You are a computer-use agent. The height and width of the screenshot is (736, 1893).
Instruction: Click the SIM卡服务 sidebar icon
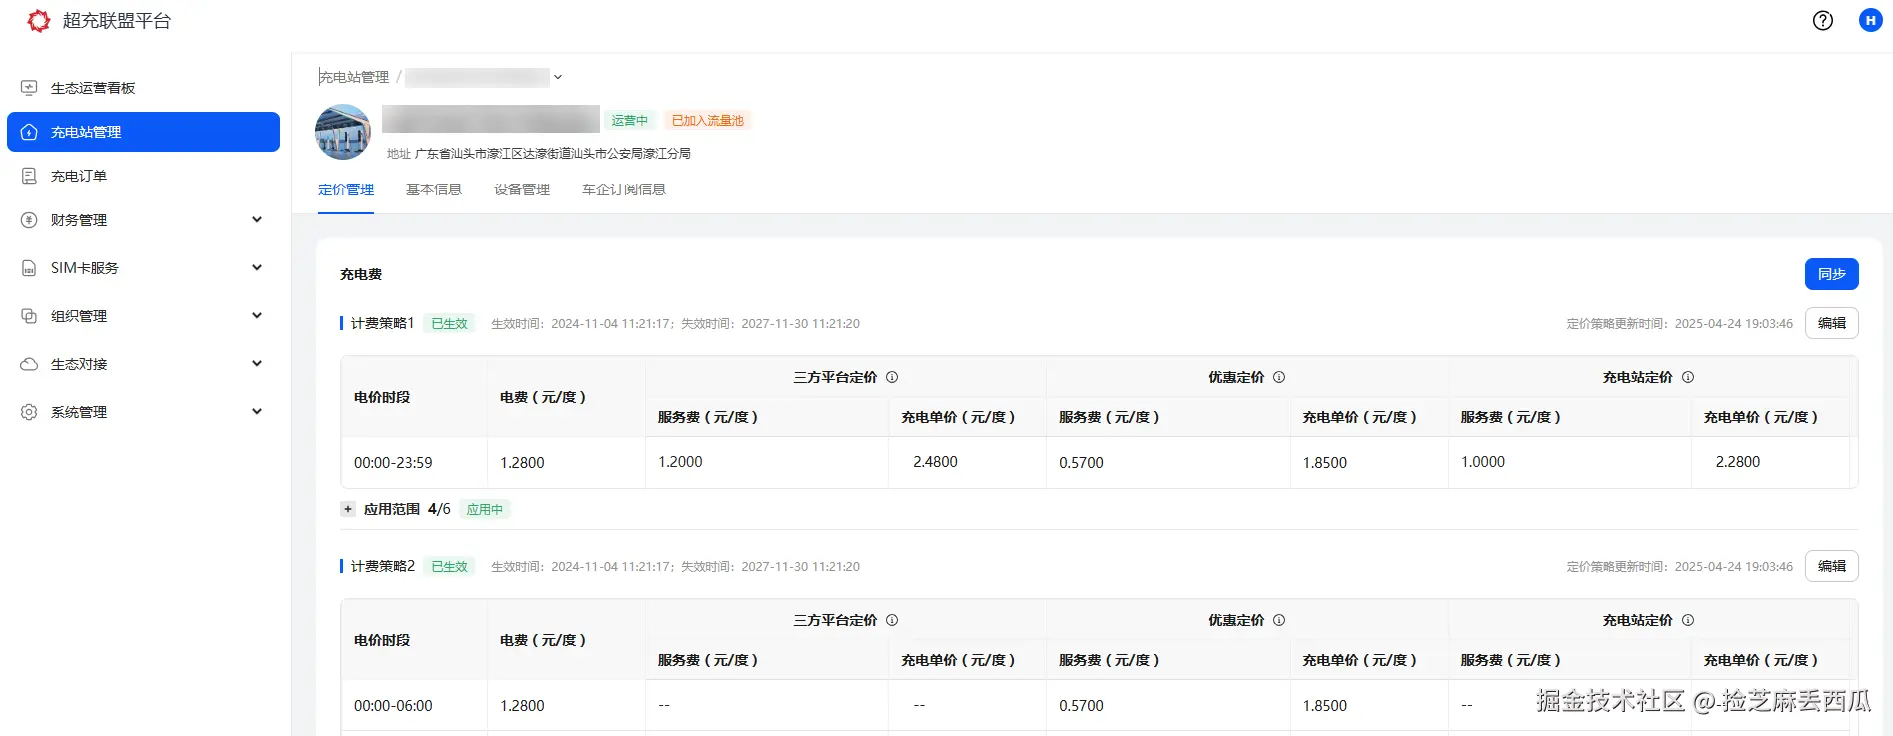pos(29,268)
